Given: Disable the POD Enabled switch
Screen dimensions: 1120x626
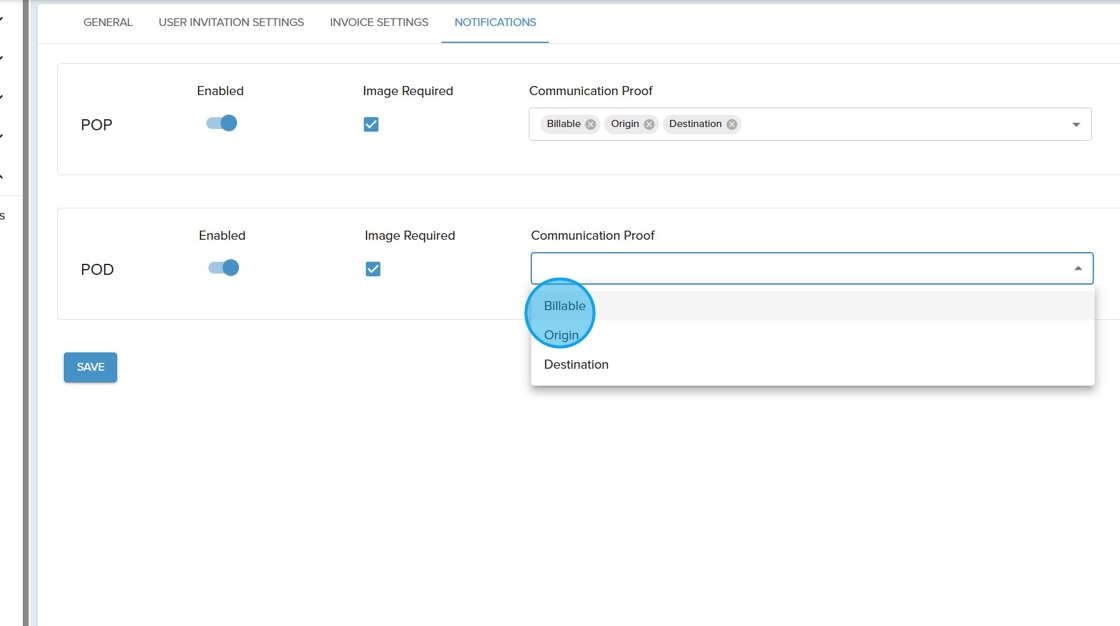Looking at the screenshot, I should 224,268.
